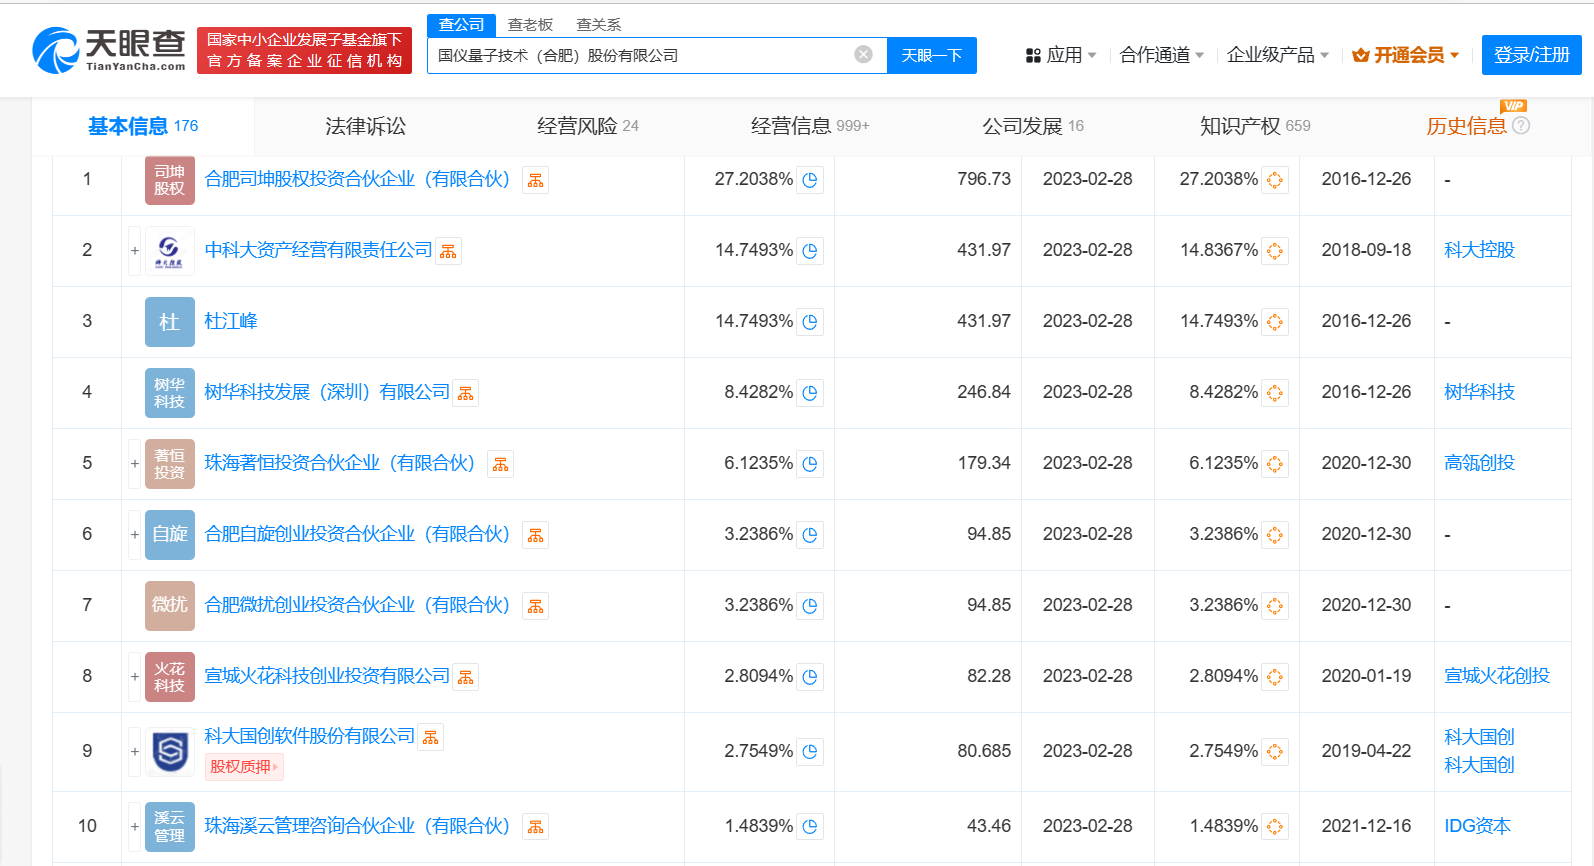This screenshot has height=866, width=1594.
Task: Switch to the 法律诉讼 tab
Action: [x=365, y=126]
